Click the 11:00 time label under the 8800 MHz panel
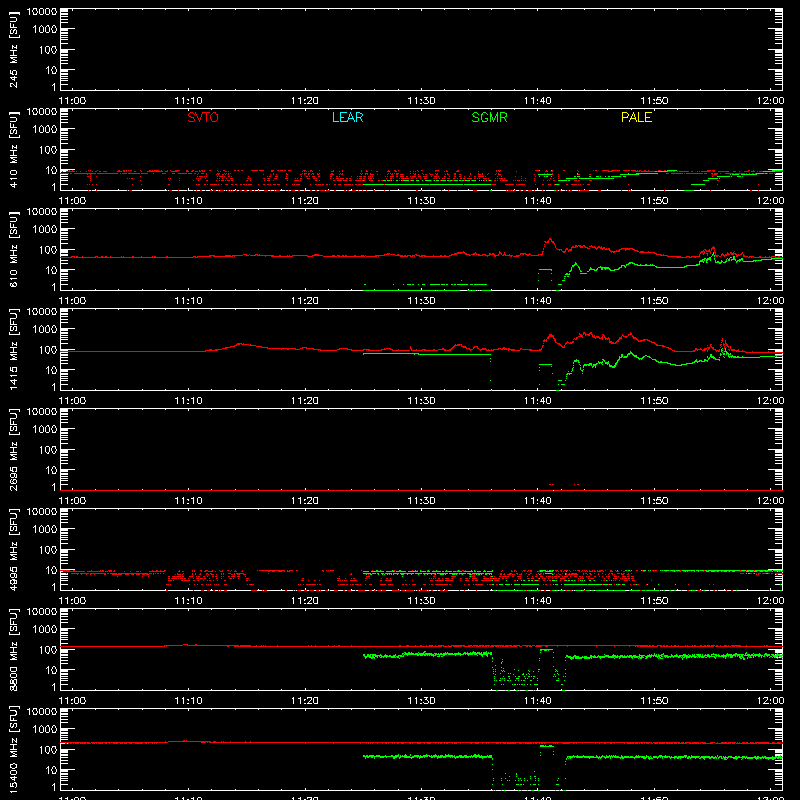Image resolution: width=800 pixels, height=800 pixels. [x=72, y=701]
